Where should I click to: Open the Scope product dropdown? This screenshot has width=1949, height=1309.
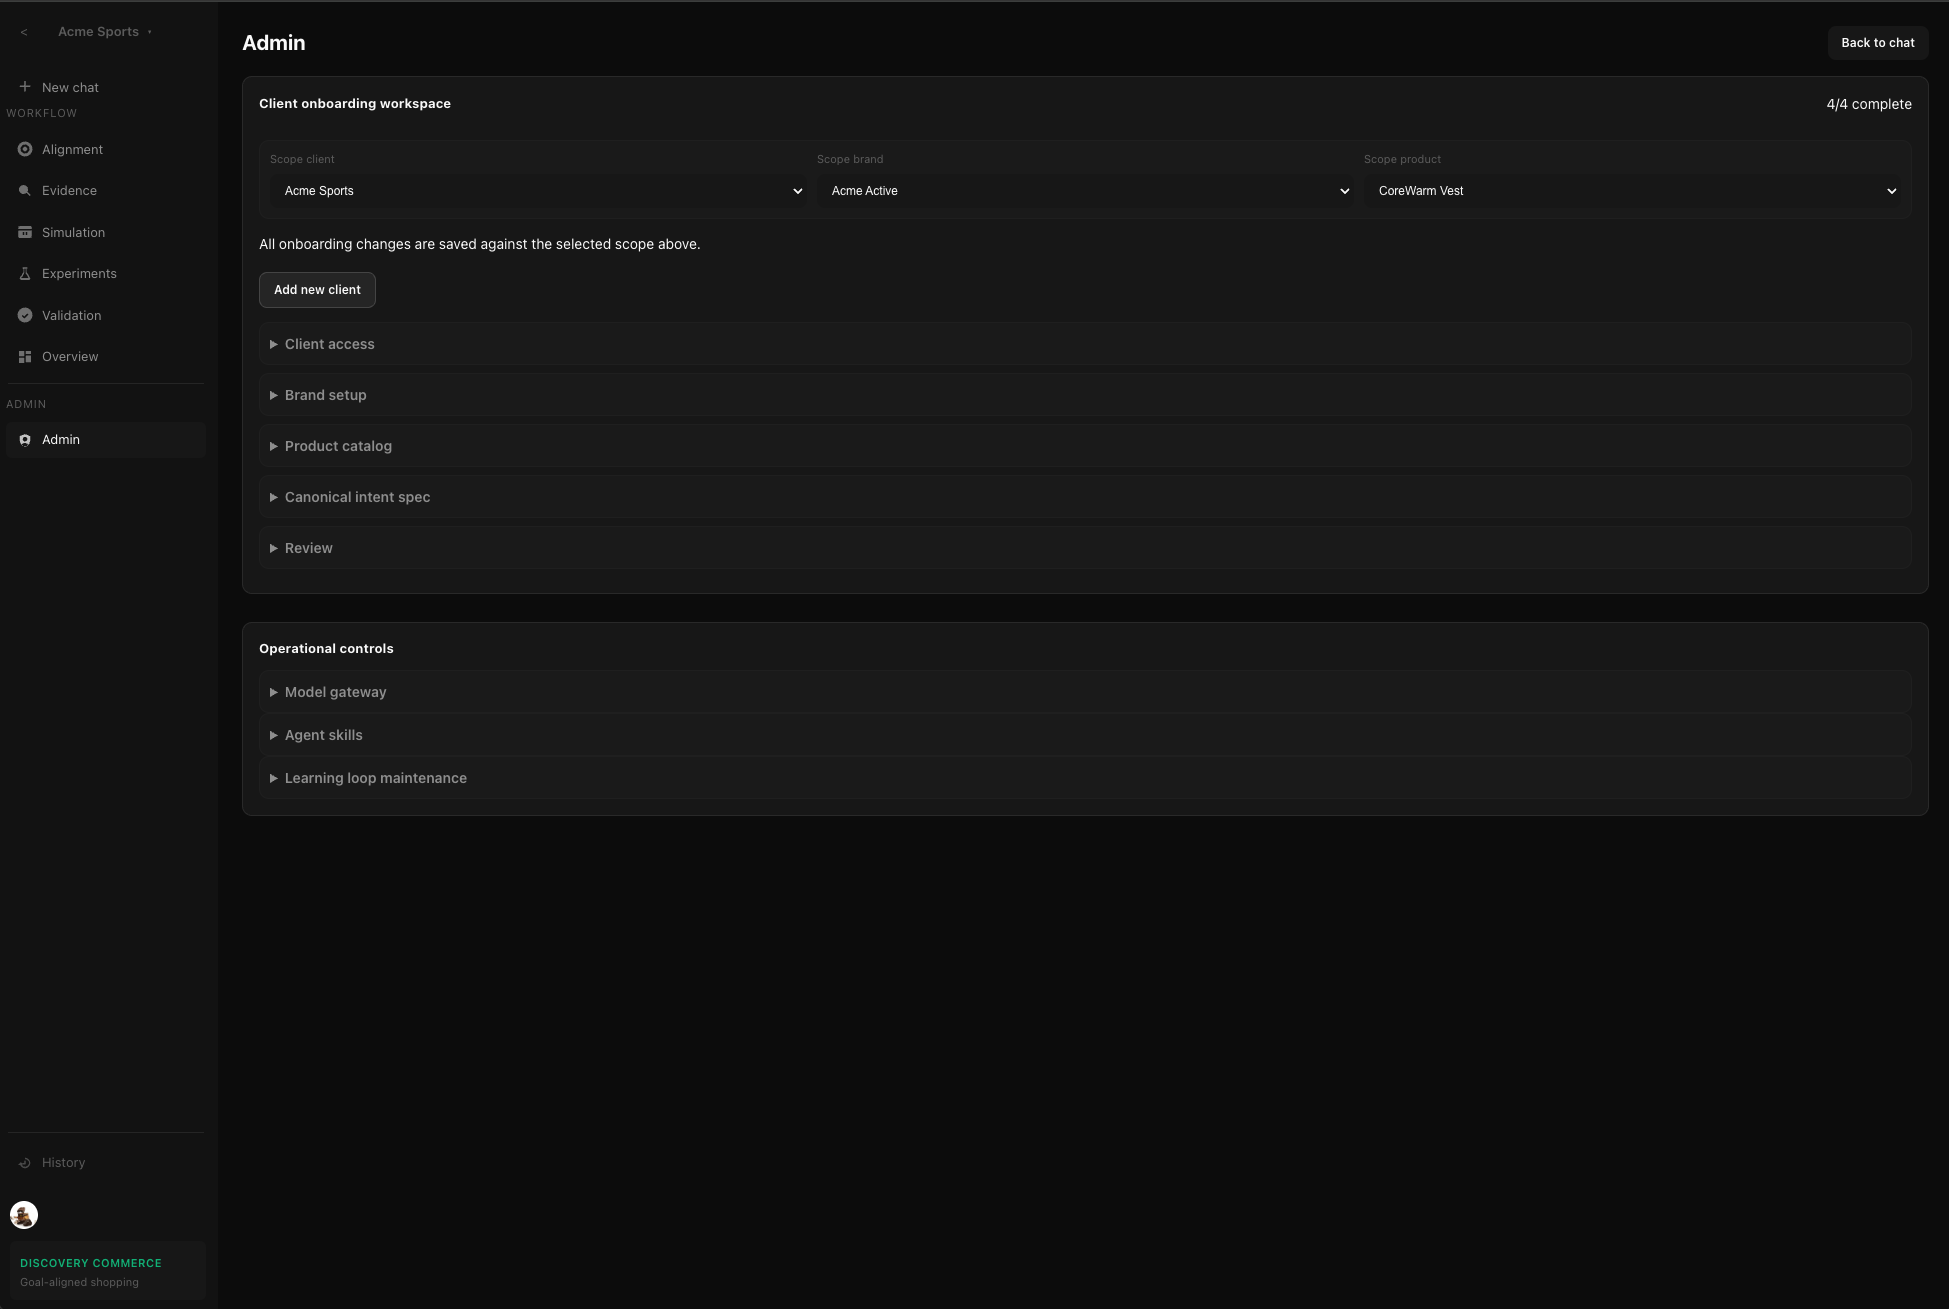coord(1632,191)
